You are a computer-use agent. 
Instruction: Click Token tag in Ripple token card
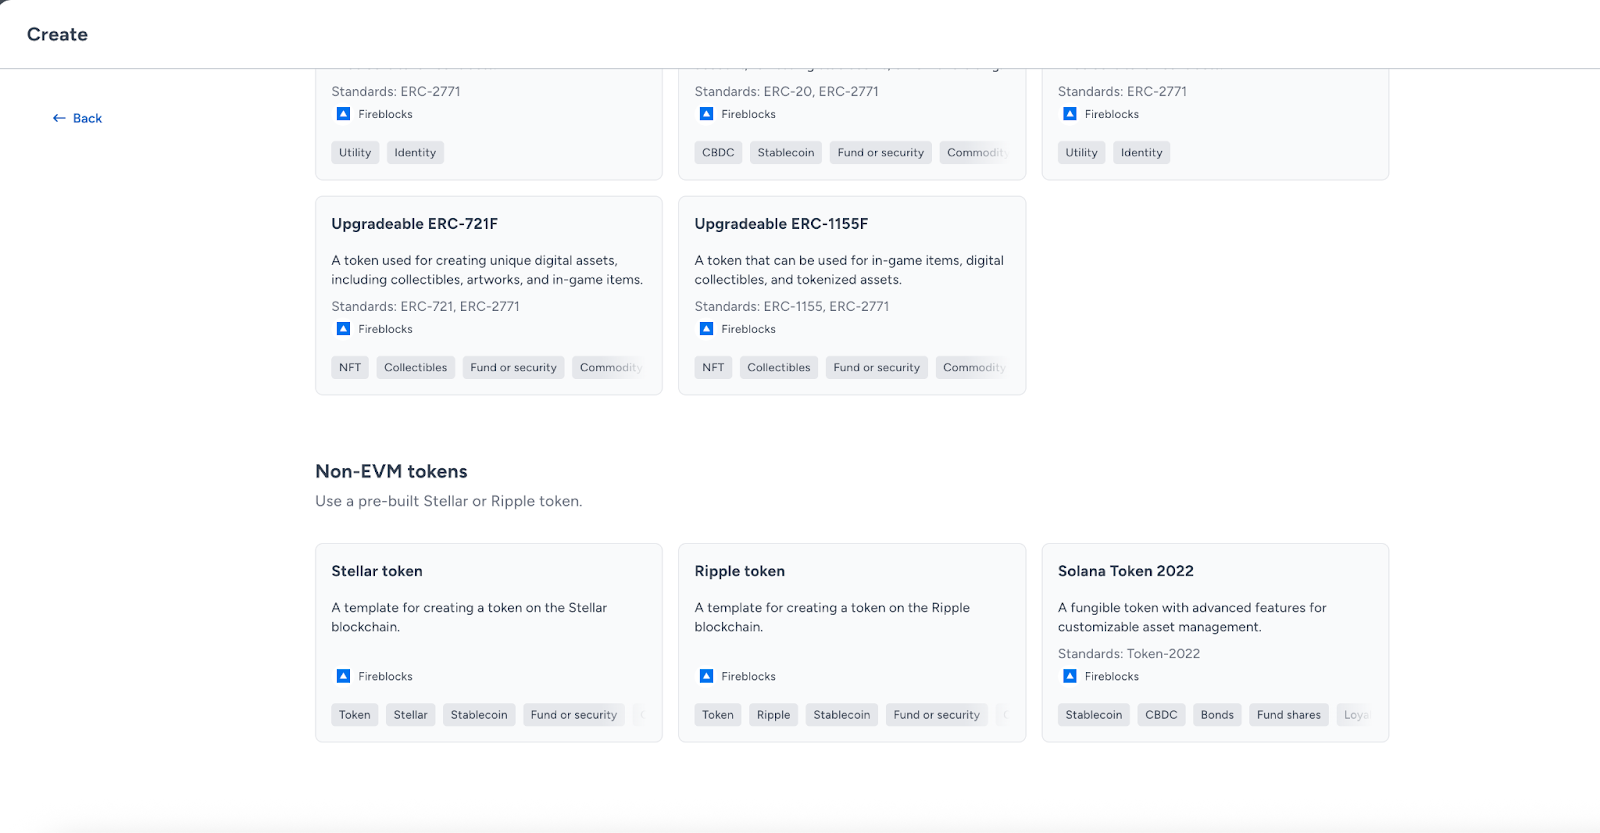[x=718, y=715]
